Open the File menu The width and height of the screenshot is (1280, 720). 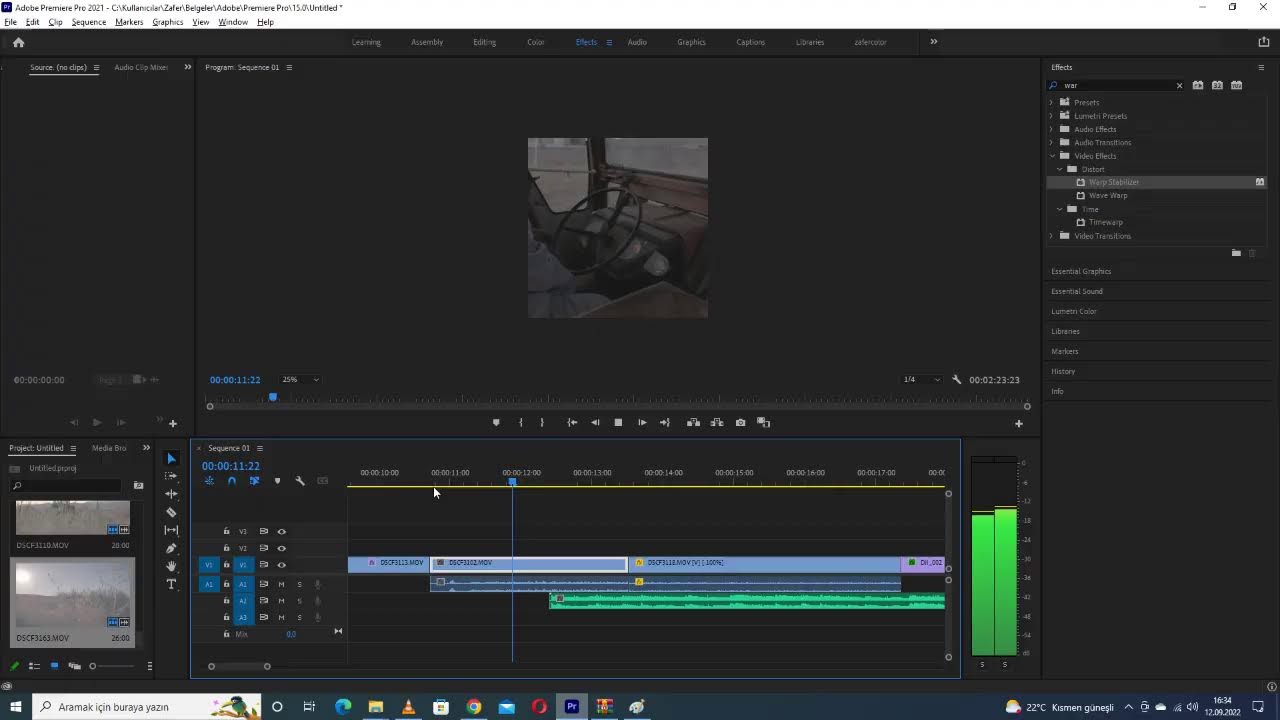tap(10, 22)
